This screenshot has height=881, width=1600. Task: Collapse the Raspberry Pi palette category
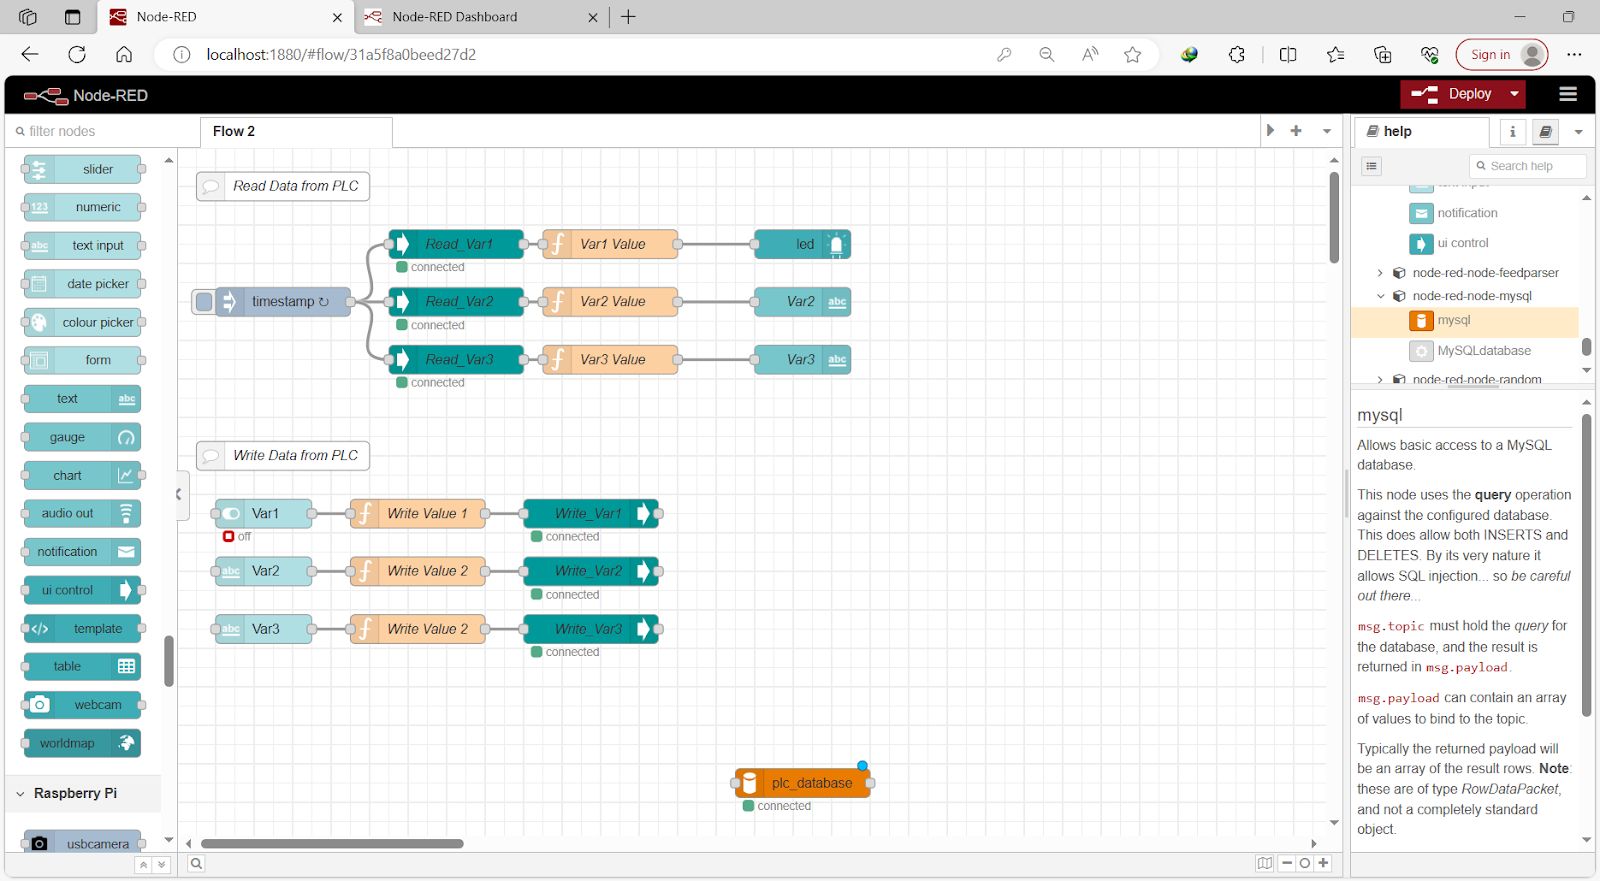click(x=83, y=794)
